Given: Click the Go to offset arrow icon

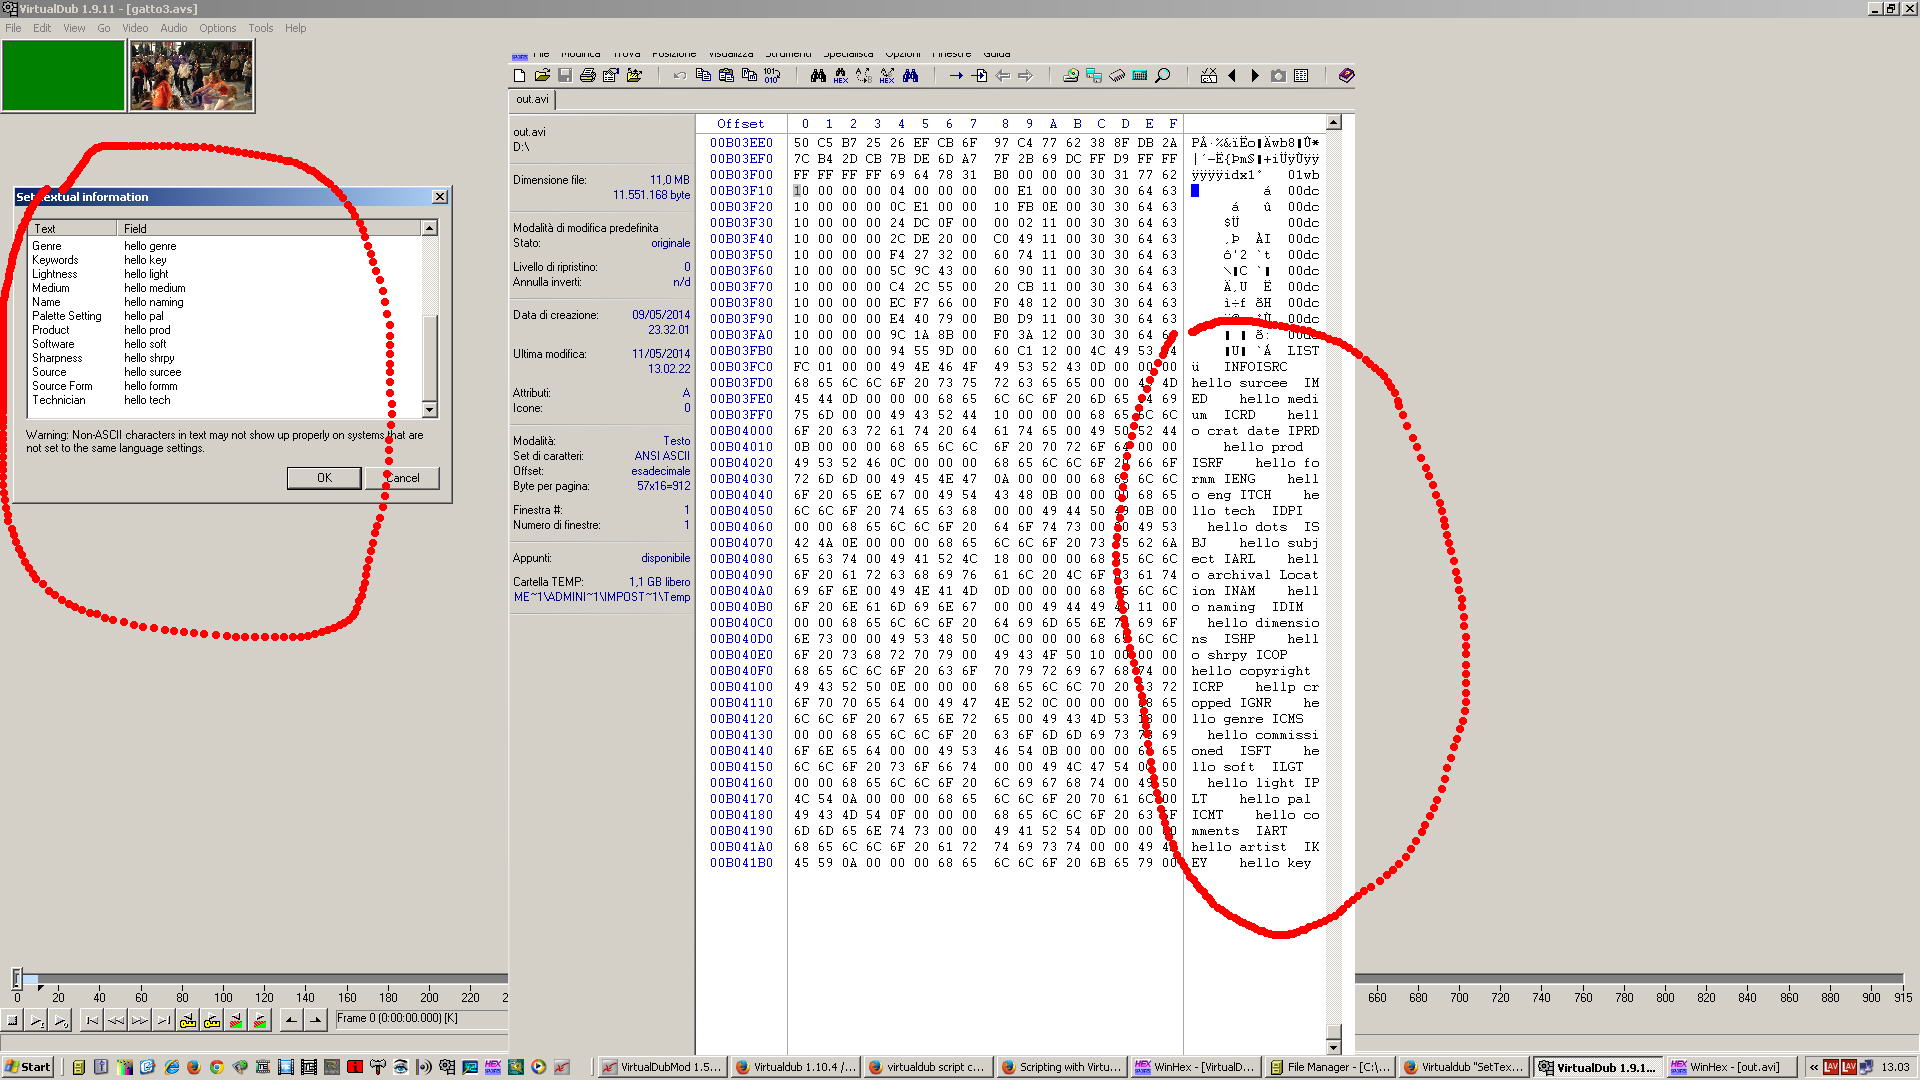Looking at the screenshot, I should [956, 75].
